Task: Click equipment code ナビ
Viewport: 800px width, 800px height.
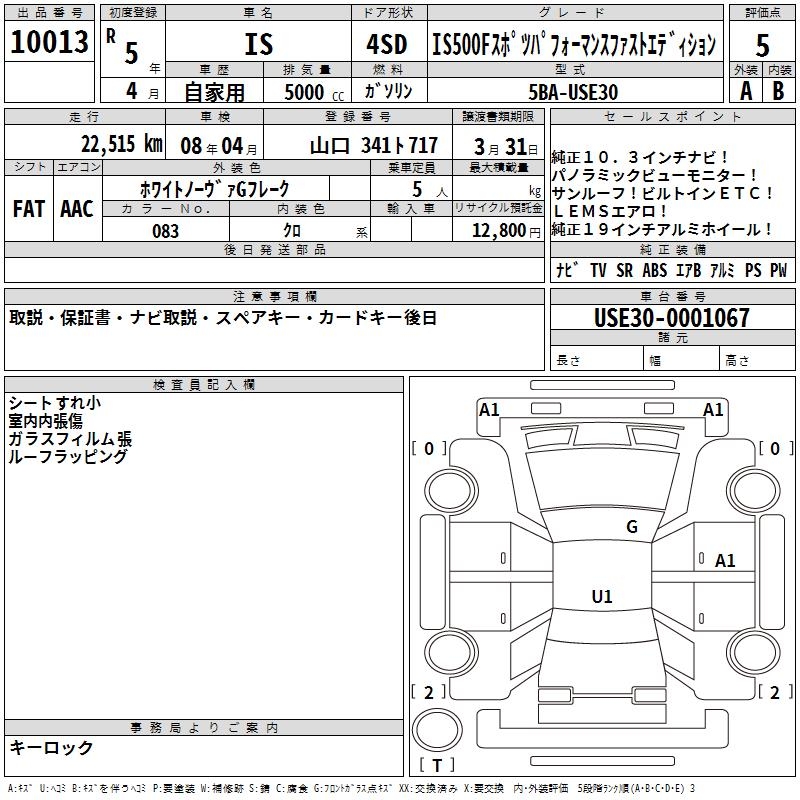Action: coord(567,270)
